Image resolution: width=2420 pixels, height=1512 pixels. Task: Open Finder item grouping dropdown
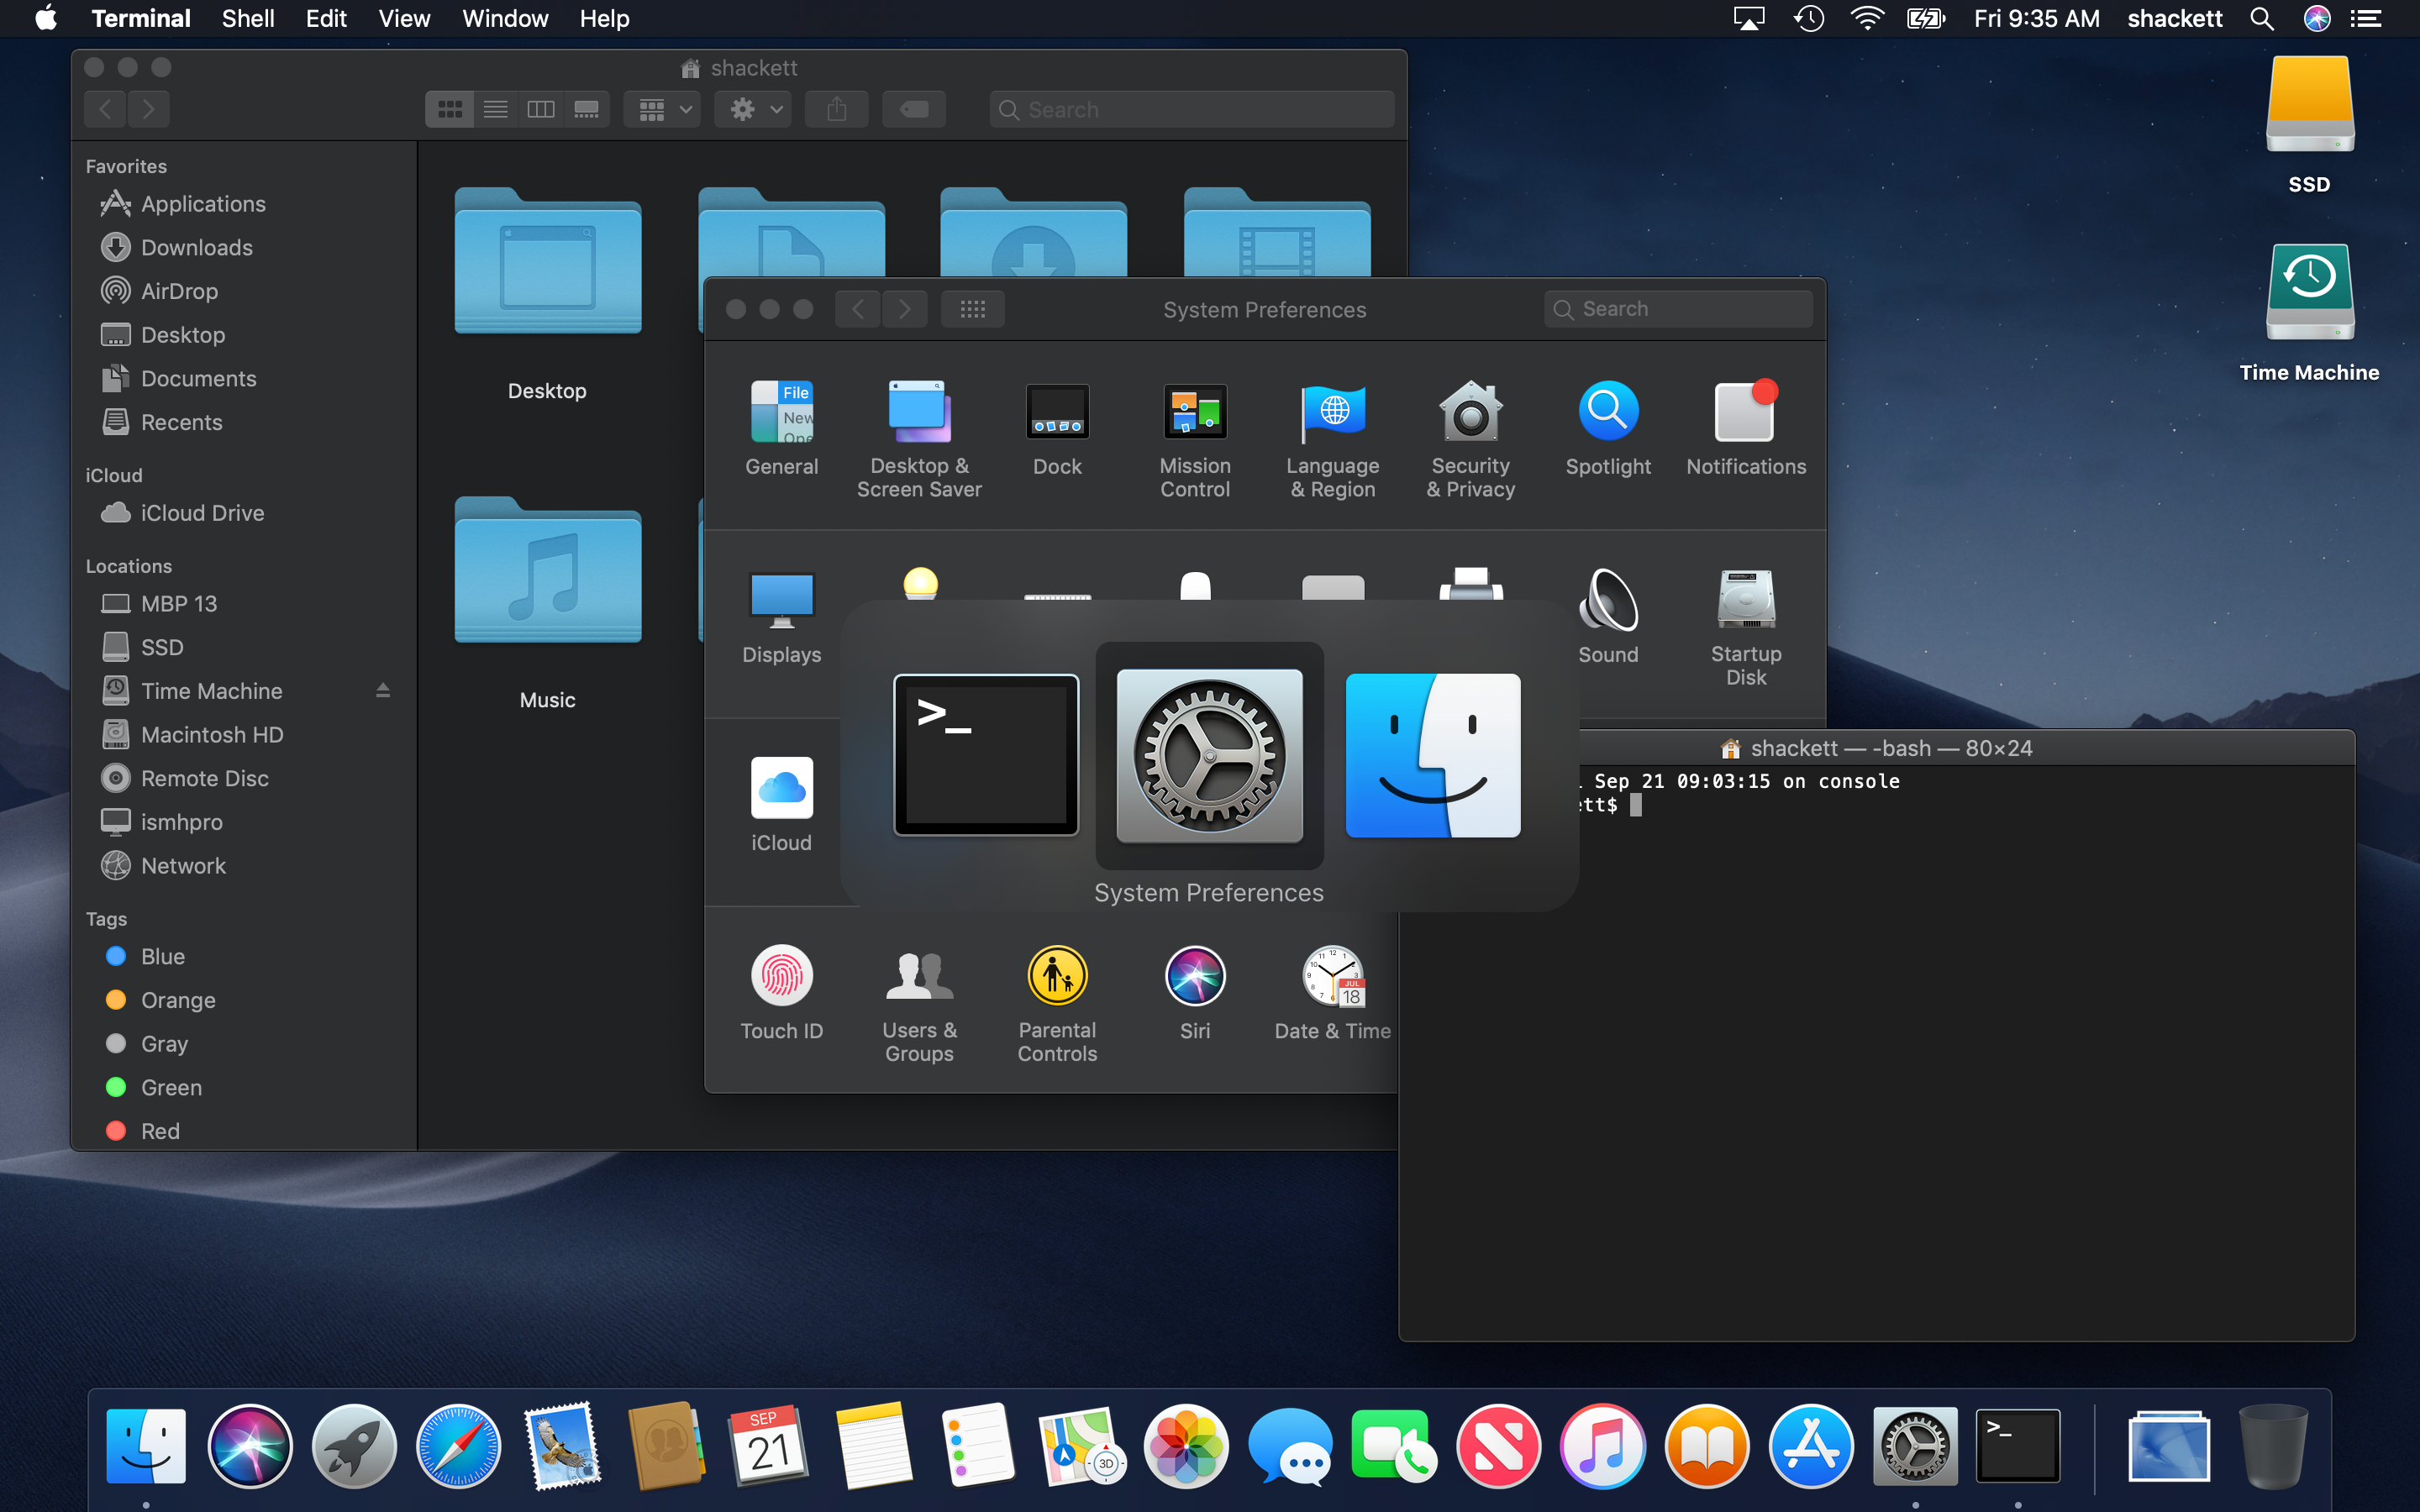663,109
